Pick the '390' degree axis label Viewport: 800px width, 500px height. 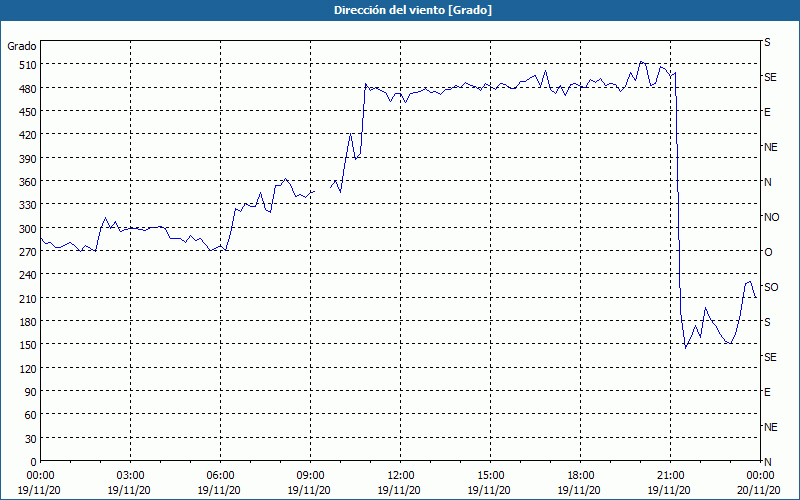[28, 159]
